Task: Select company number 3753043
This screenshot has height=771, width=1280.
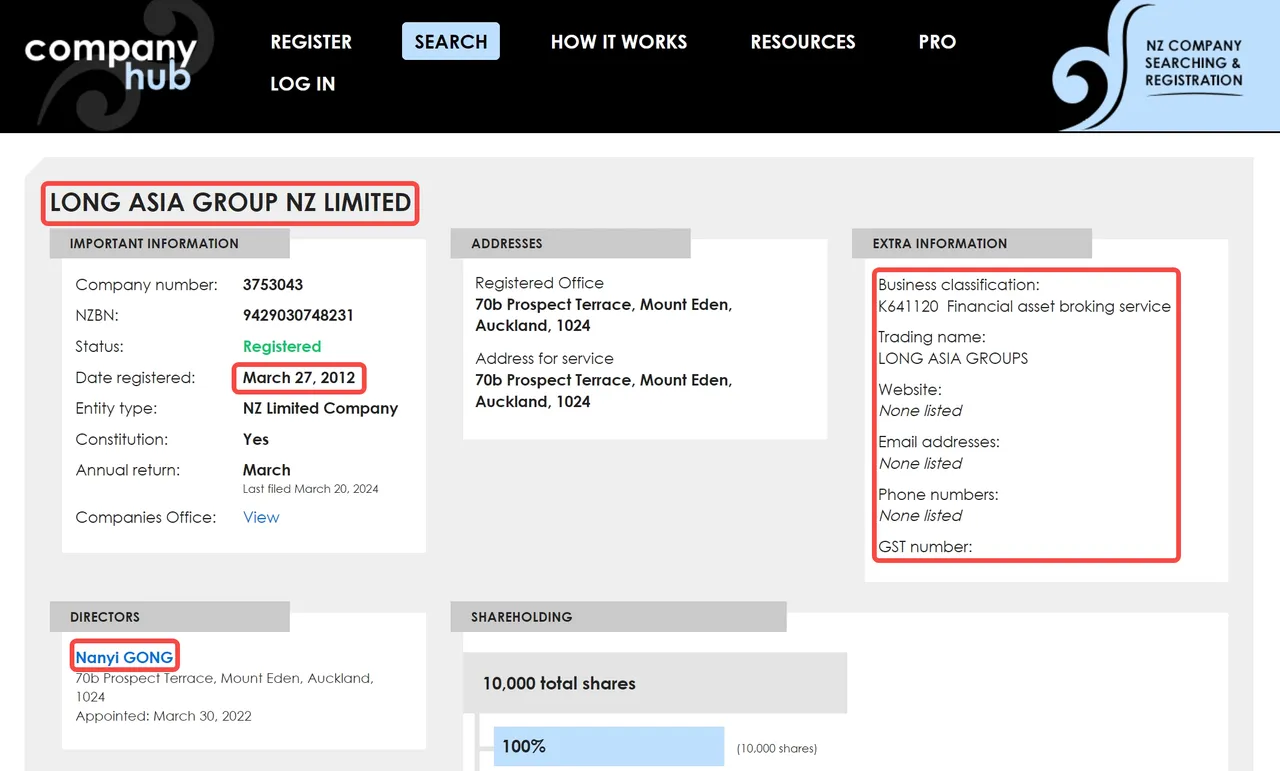Action: click(x=273, y=285)
